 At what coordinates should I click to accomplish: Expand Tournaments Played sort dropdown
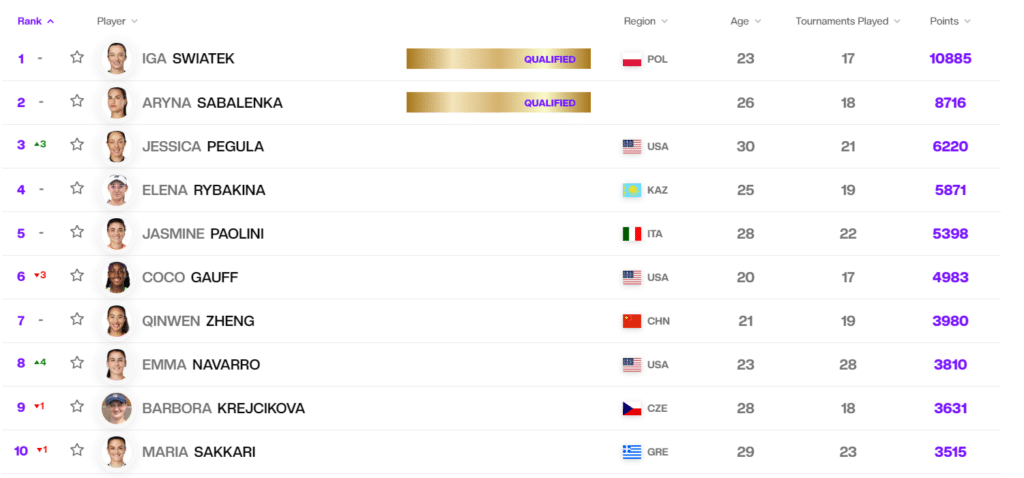tap(847, 21)
